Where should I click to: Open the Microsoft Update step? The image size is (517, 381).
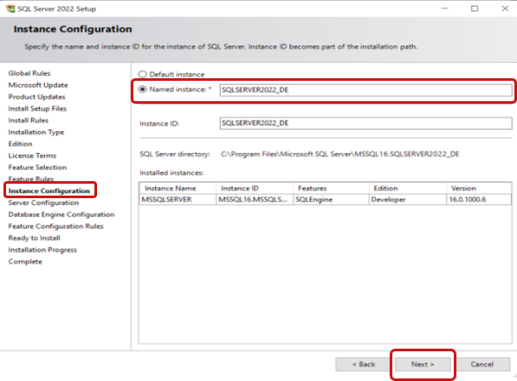[x=38, y=85]
